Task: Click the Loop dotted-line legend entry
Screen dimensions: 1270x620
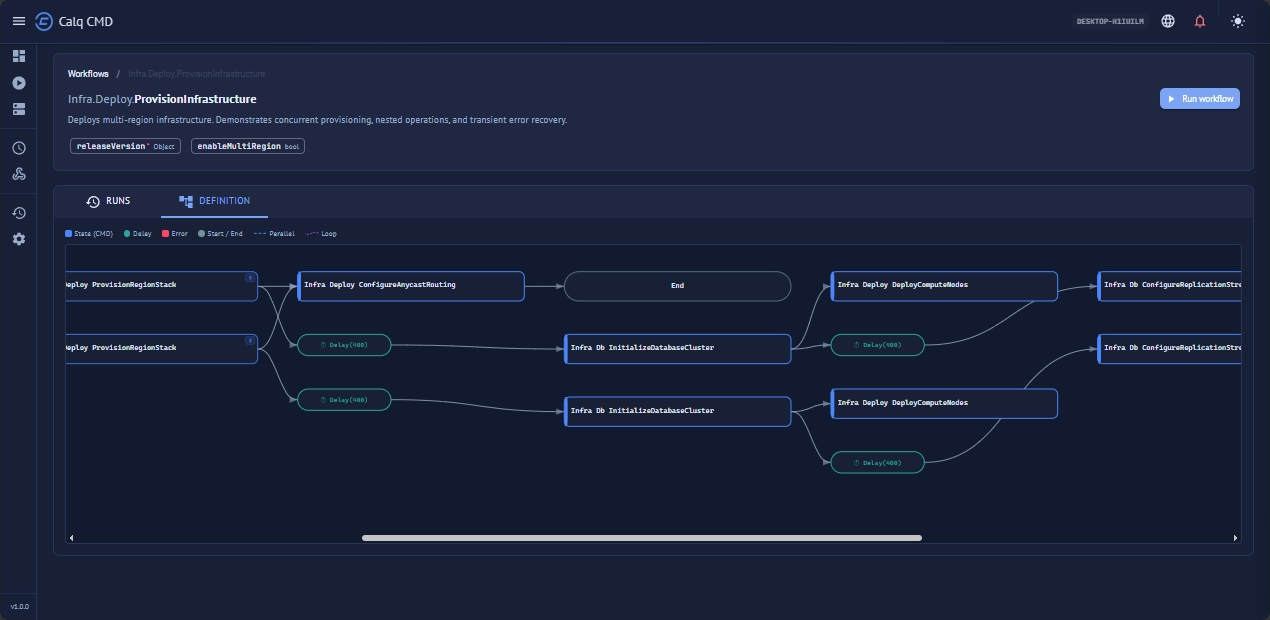Action: (x=321, y=234)
